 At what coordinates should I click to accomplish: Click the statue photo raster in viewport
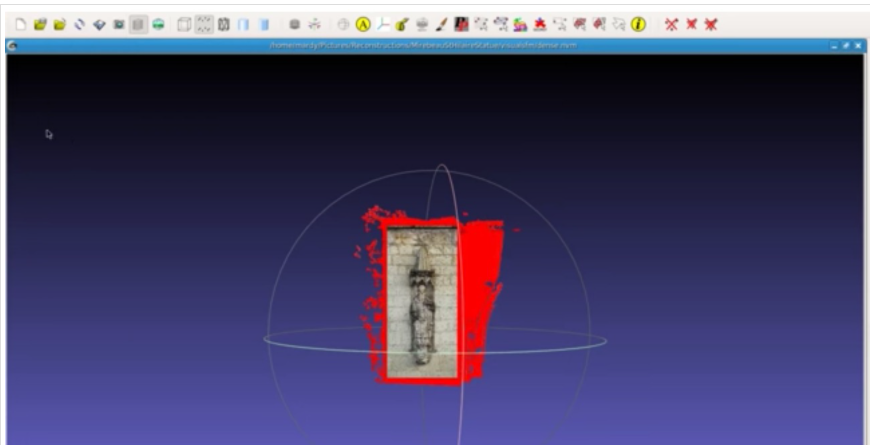point(422,302)
